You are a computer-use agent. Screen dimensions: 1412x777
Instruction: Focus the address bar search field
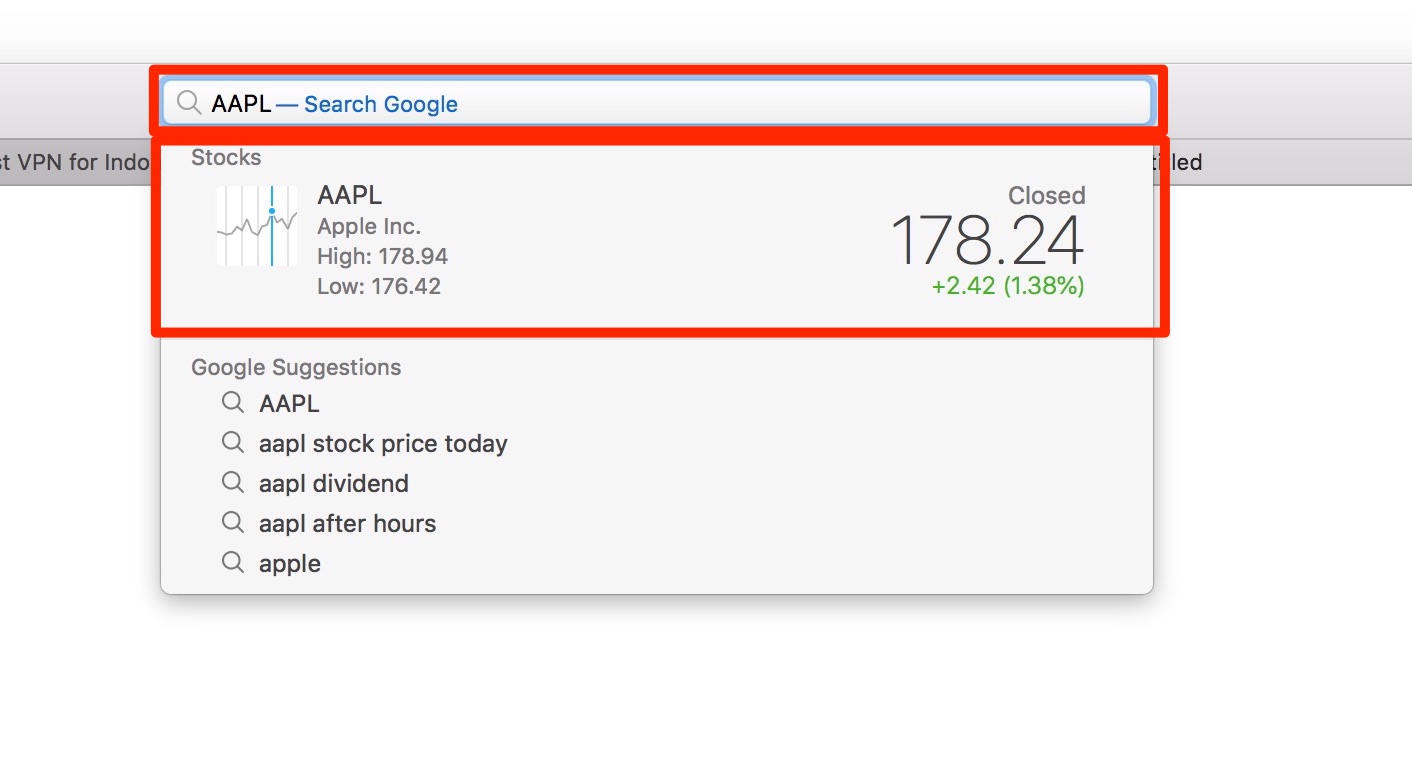700,103
